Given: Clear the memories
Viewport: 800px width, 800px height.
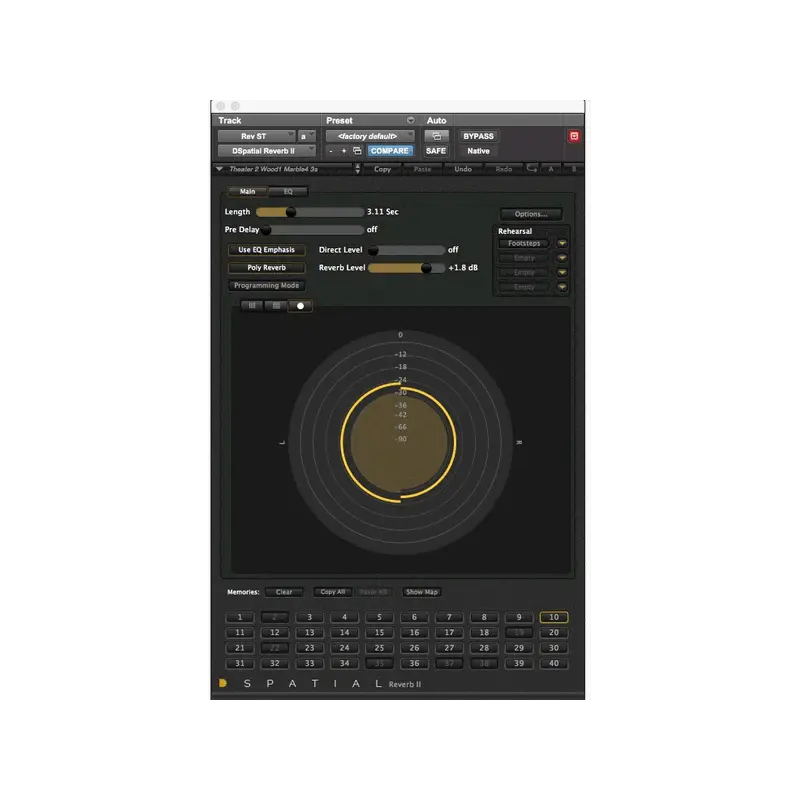Looking at the screenshot, I should pyautogui.click(x=284, y=592).
